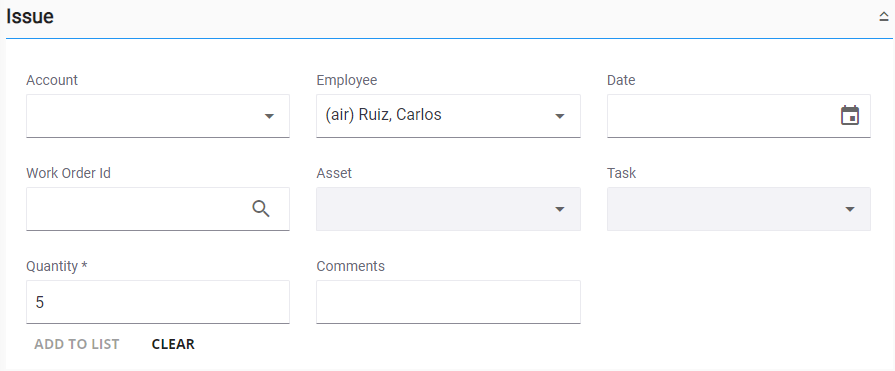Click the greyed-out Asset selection box
Image resolution: width=895 pixels, height=371 pixels.
pos(449,209)
